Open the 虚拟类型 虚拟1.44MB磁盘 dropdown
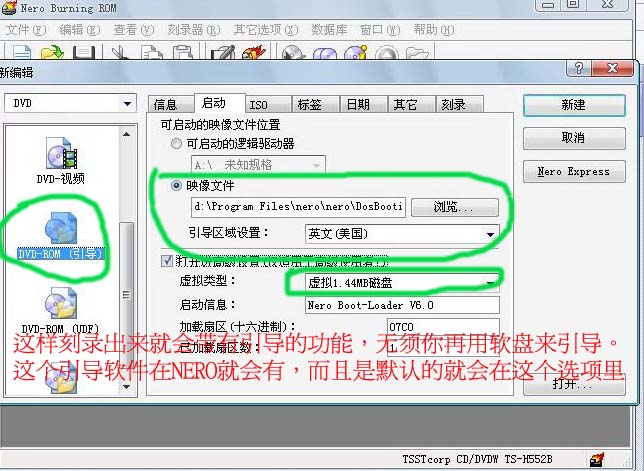This screenshot has width=644, height=471. (x=402, y=283)
